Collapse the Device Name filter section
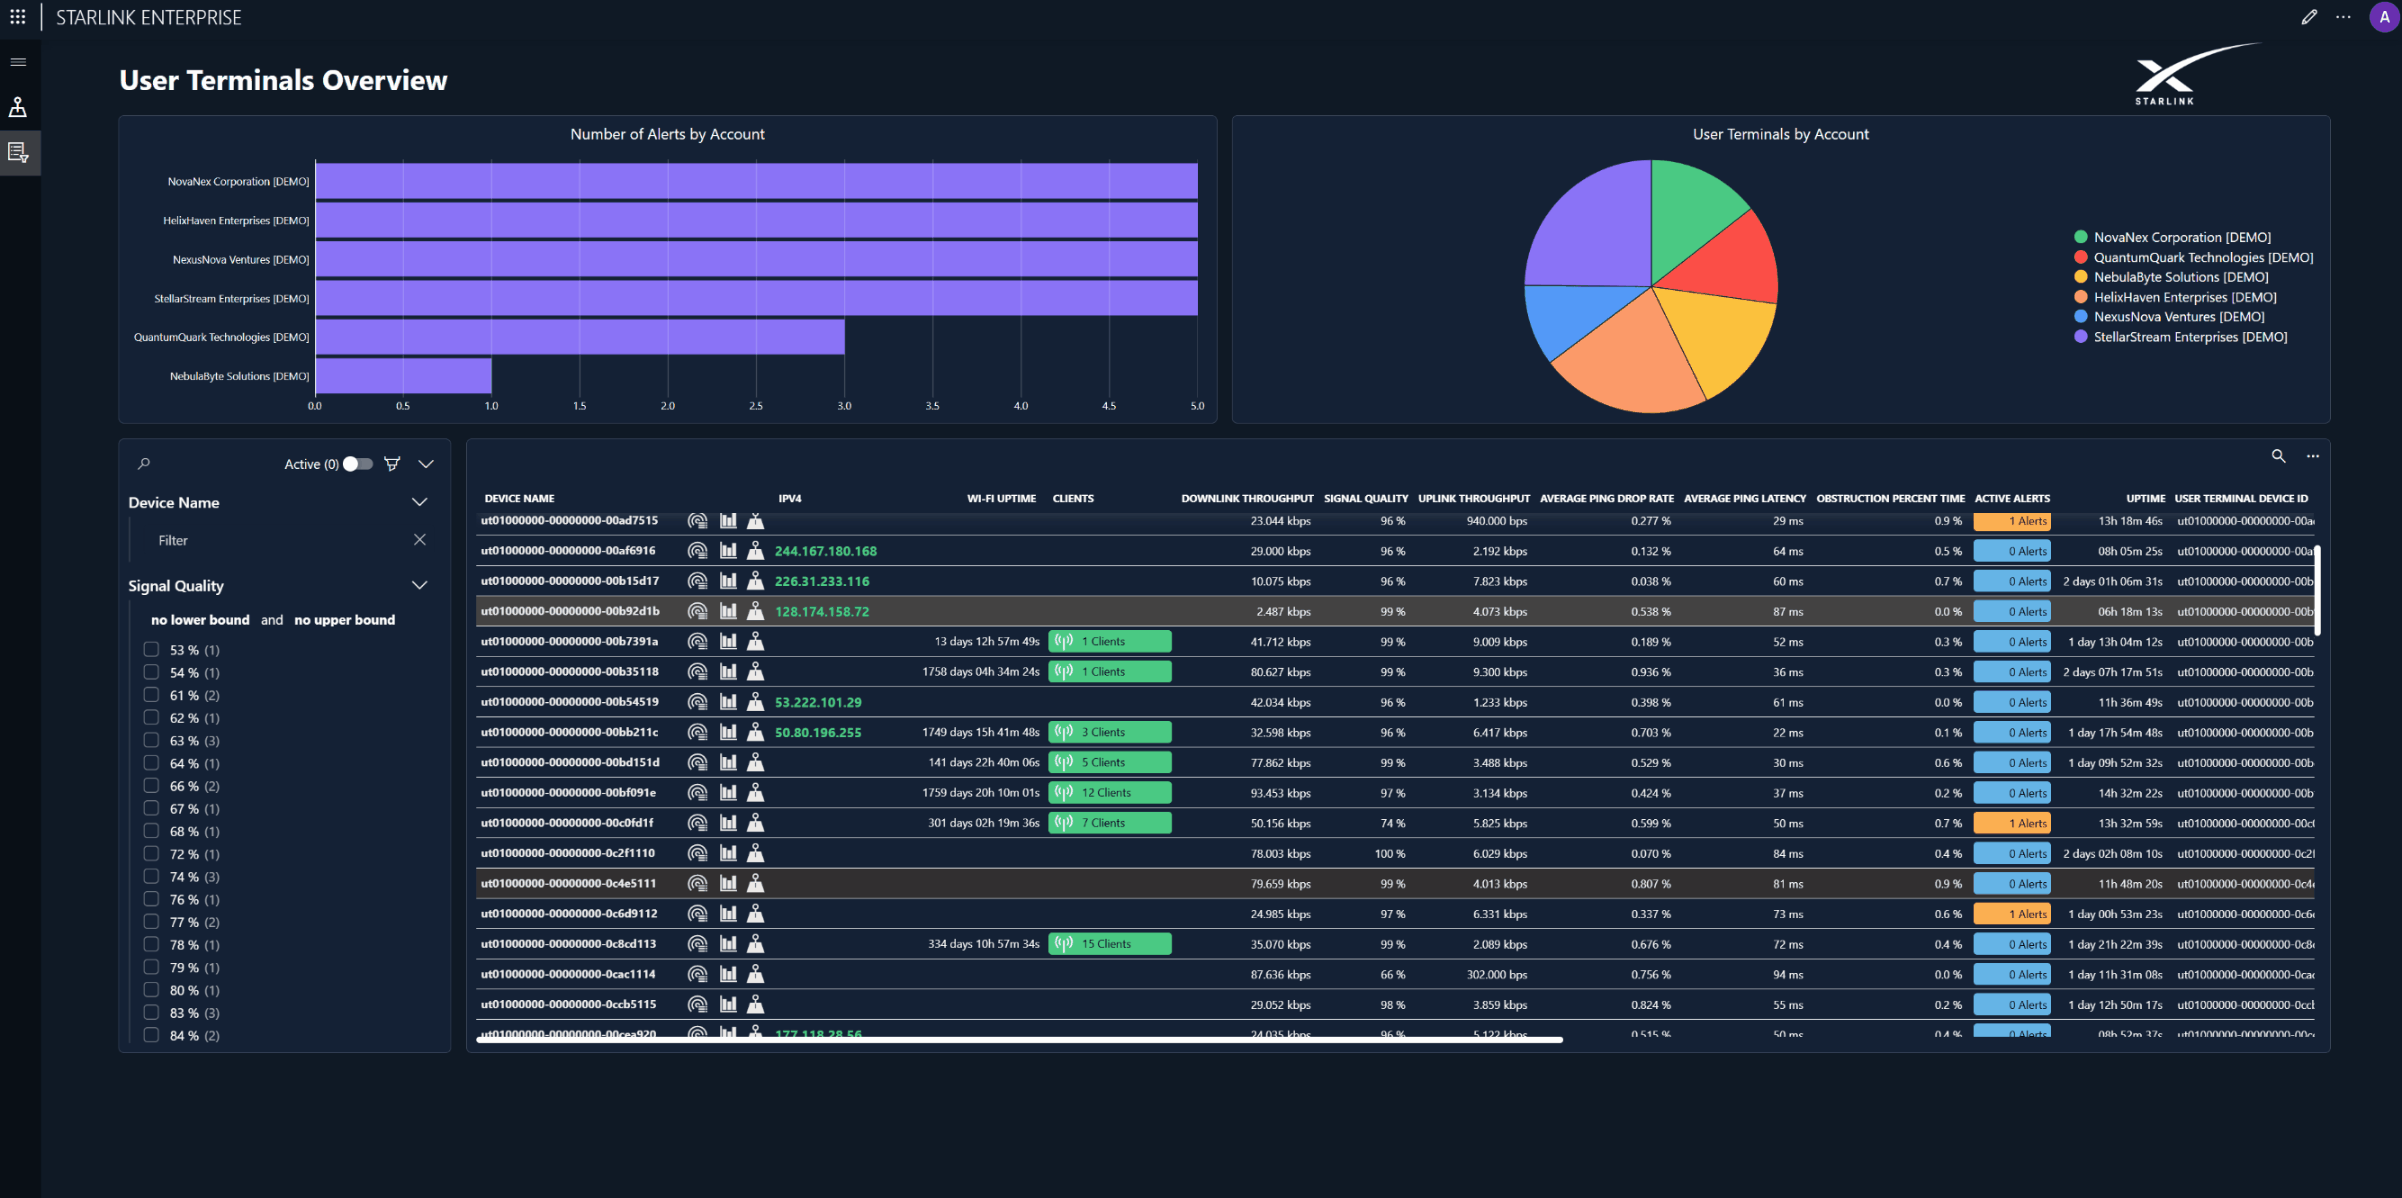The width and height of the screenshot is (2402, 1198). [x=420, y=502]
